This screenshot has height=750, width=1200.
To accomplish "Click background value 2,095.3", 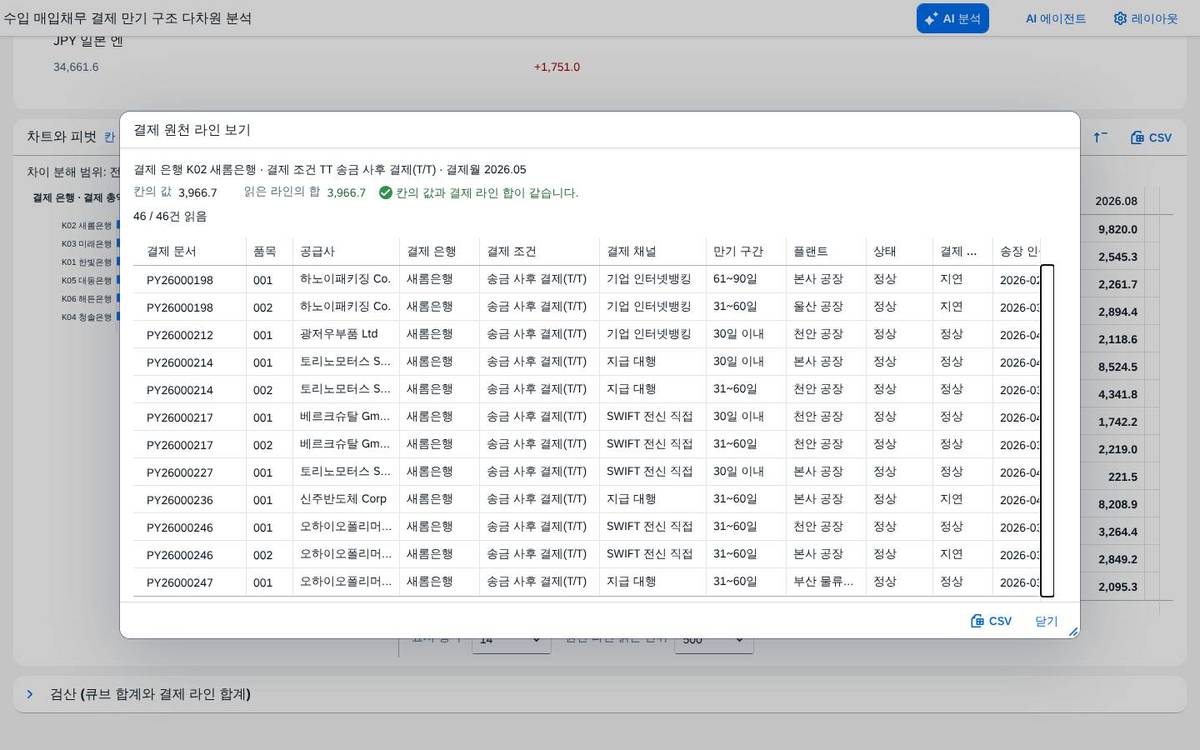I will tap(1117, 587).
